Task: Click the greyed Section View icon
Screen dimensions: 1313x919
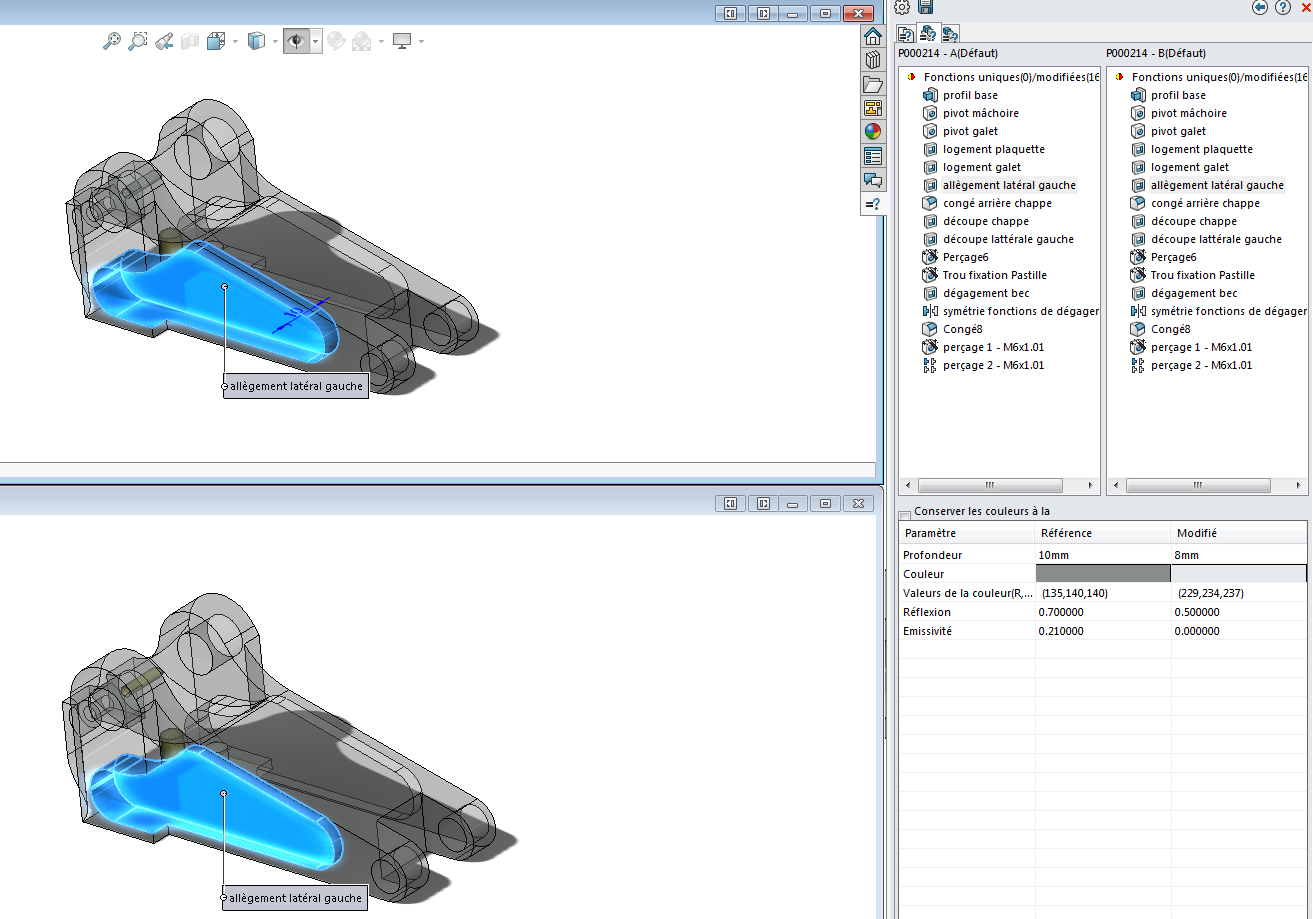Action: 190,41
